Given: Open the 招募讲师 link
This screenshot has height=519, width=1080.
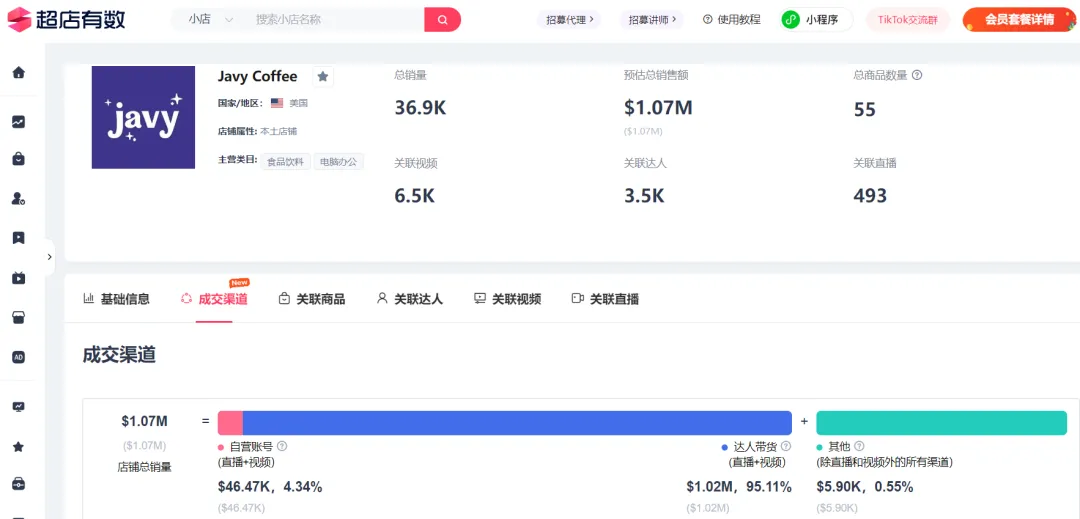Looking at the screenshot, I should [652, 19].
